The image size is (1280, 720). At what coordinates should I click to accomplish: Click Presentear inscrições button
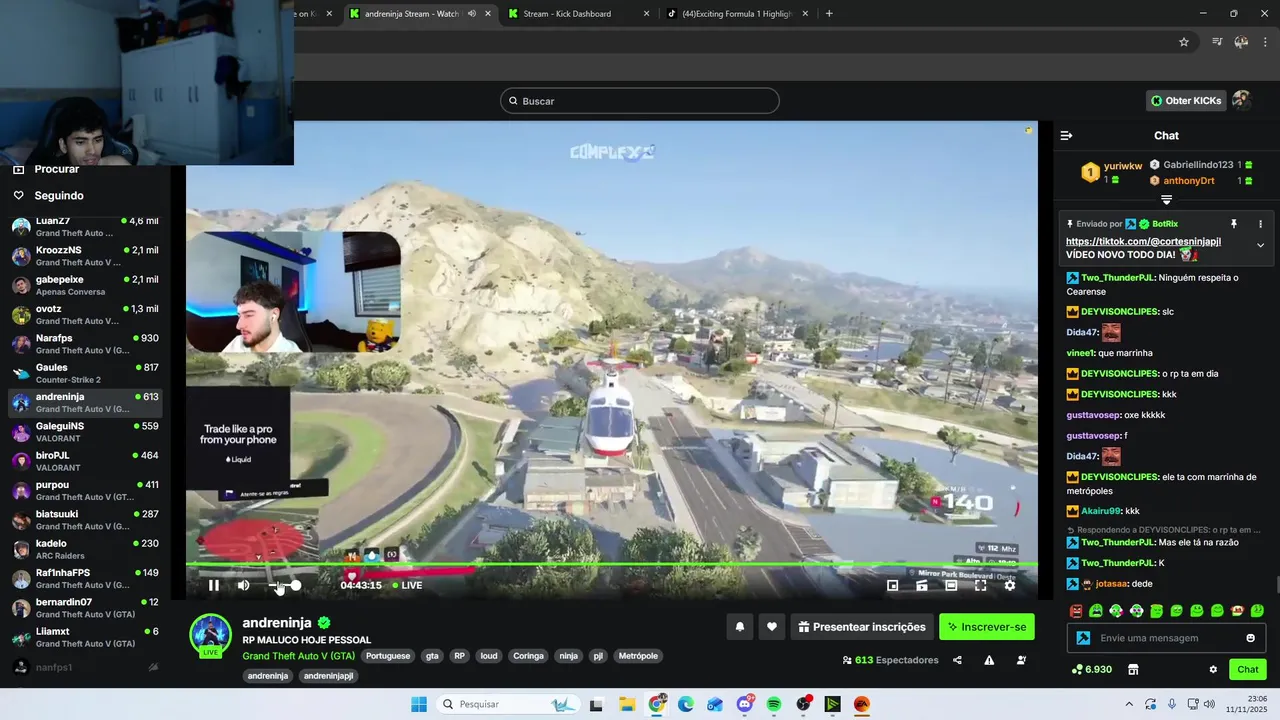[x=862, y=627]
